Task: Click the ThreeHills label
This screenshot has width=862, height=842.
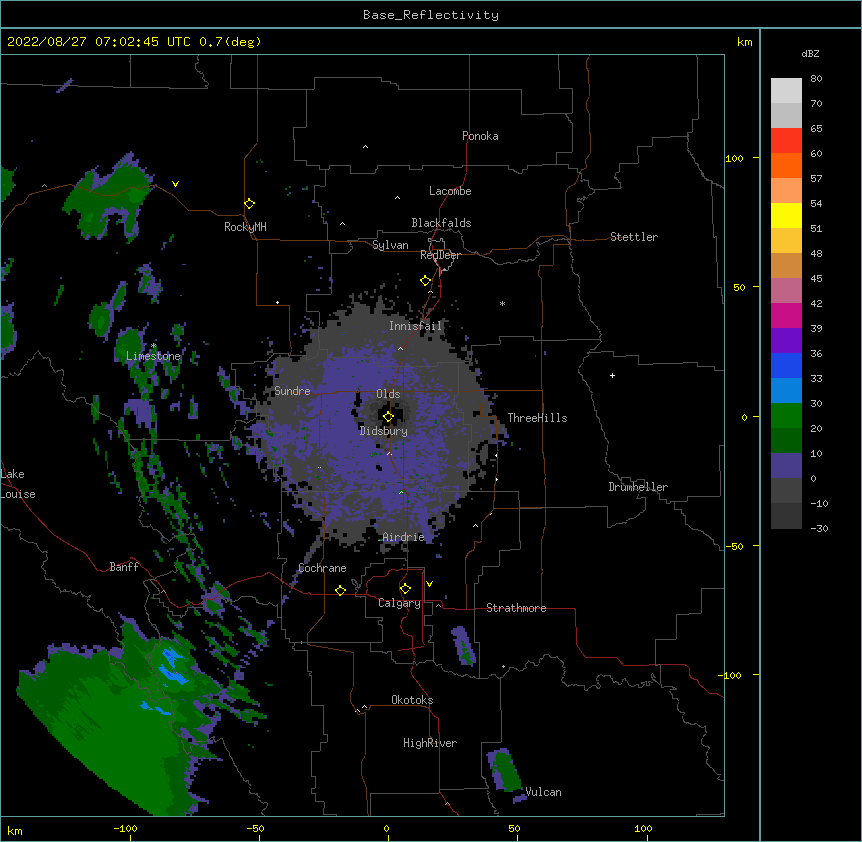Action: pyautogui.click(x=537, y=418)
